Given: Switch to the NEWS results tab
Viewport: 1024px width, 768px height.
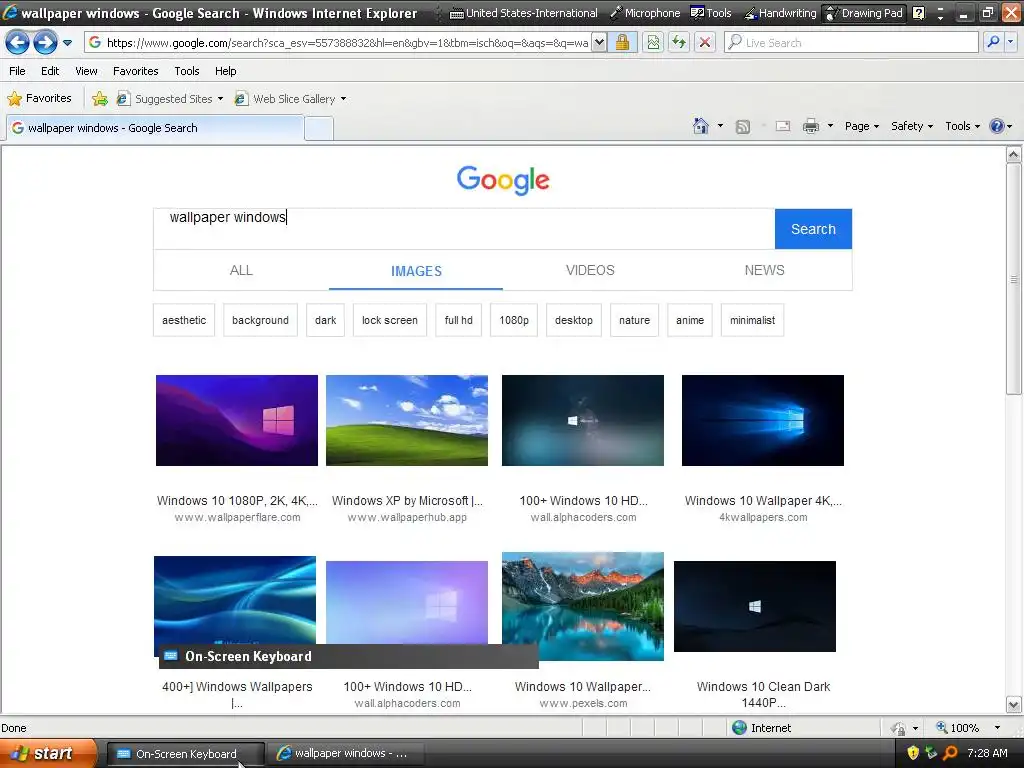Looking at the screenshot, I should [x=764, y=270].
